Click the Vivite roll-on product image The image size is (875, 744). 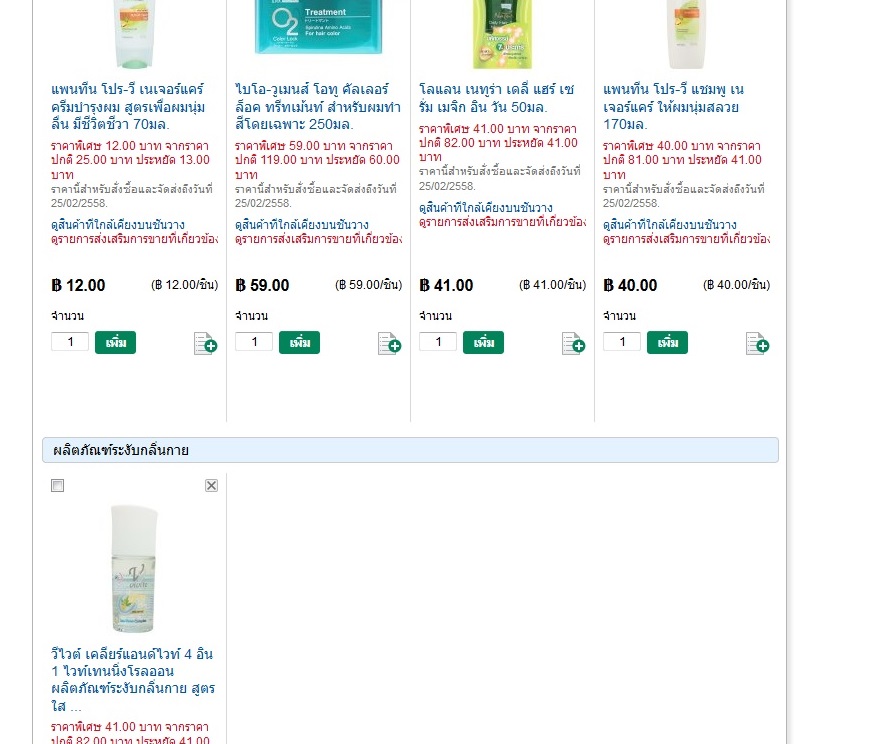click(134, 569)
